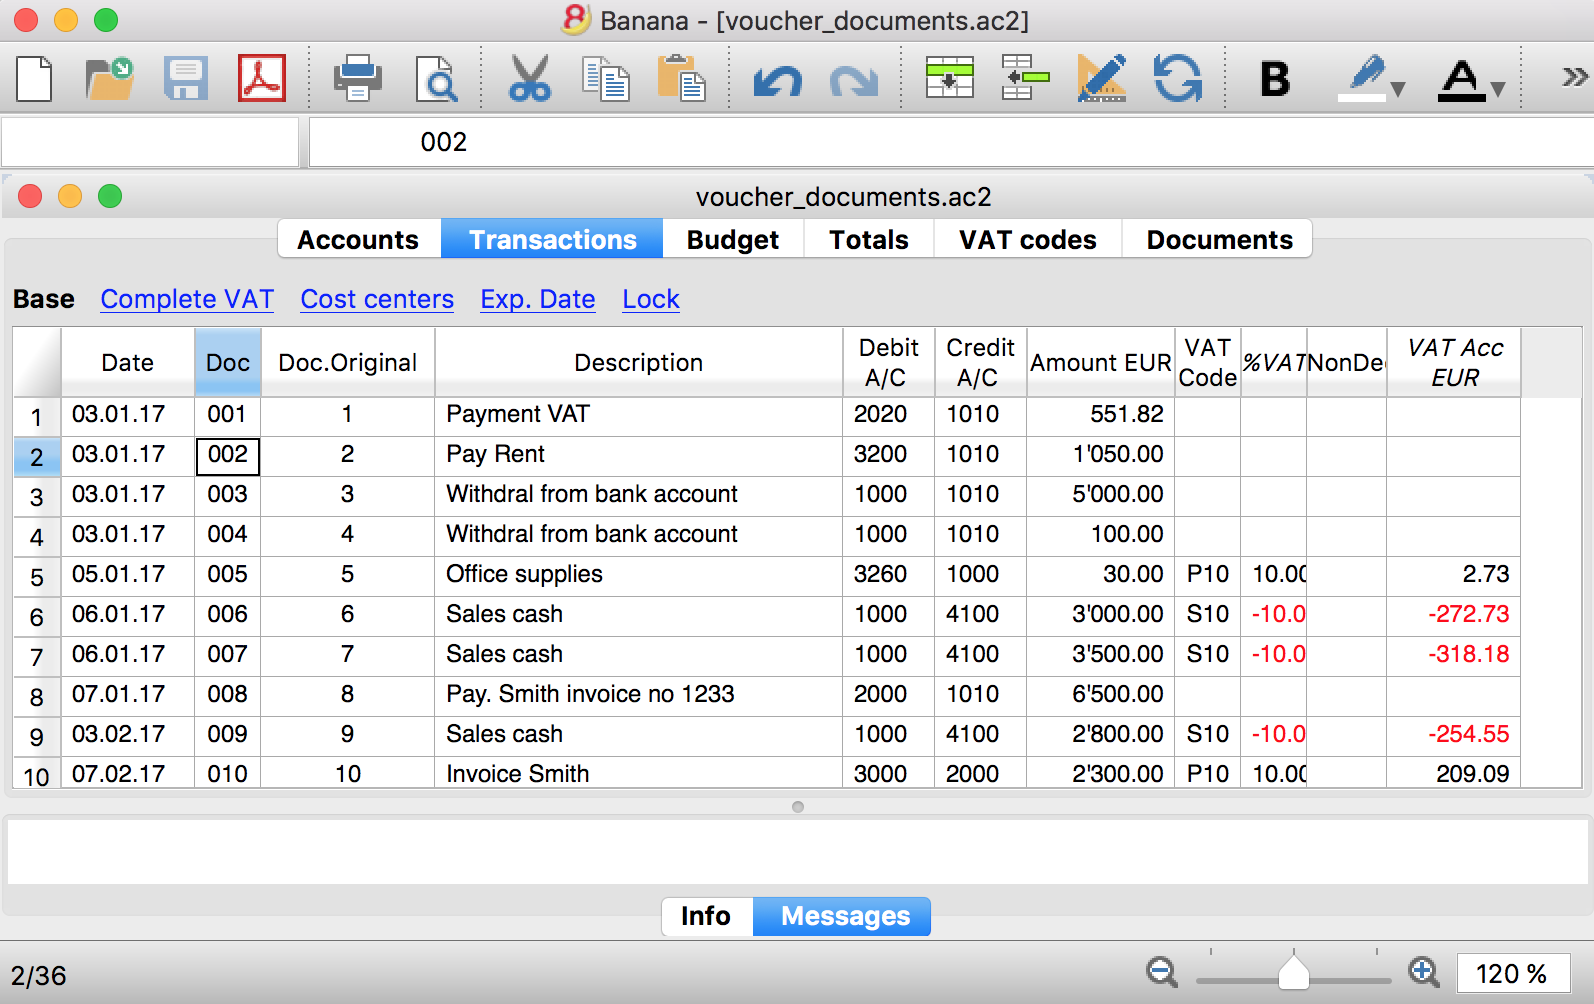The image size is (1594, 1004).
Task: Open the Totals tab
Action: pos(869,240)
